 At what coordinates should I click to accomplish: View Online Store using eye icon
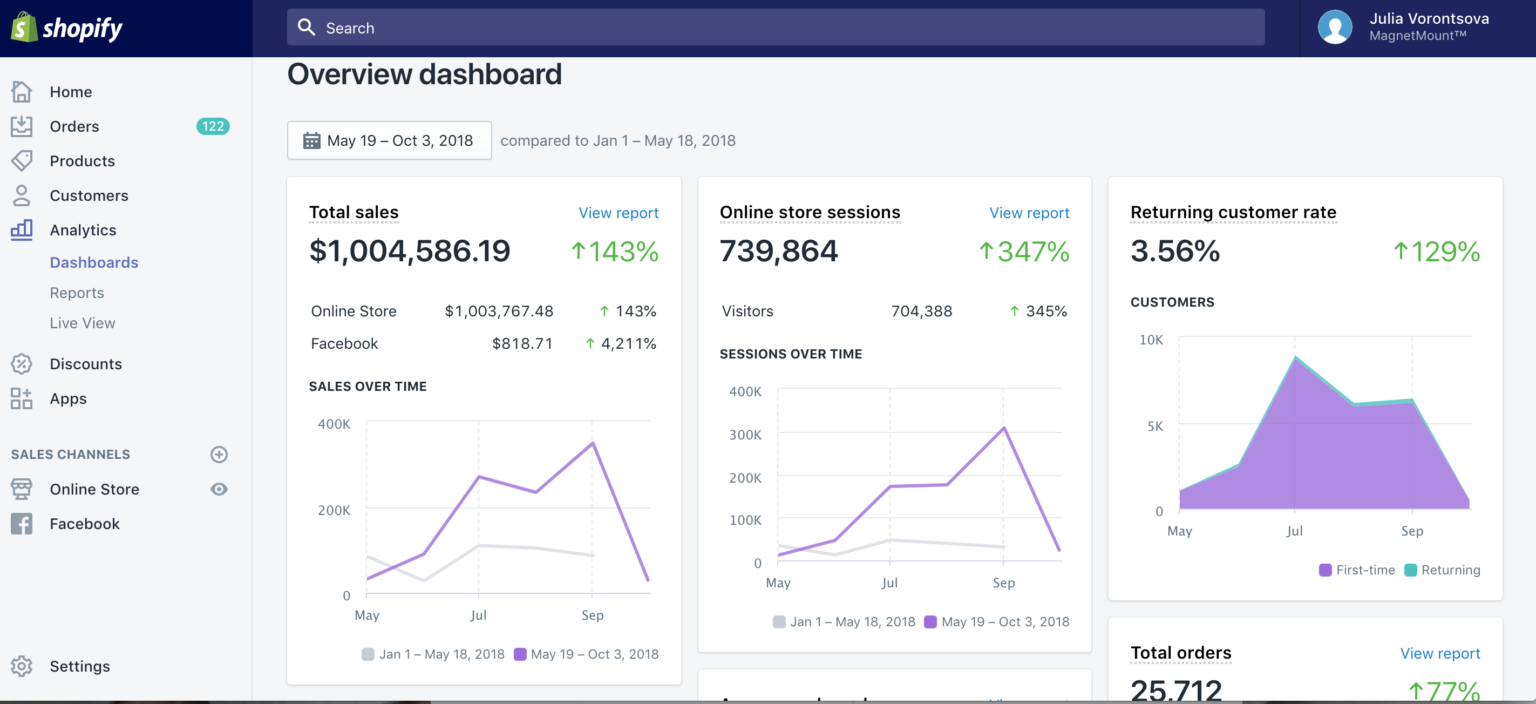219,489
